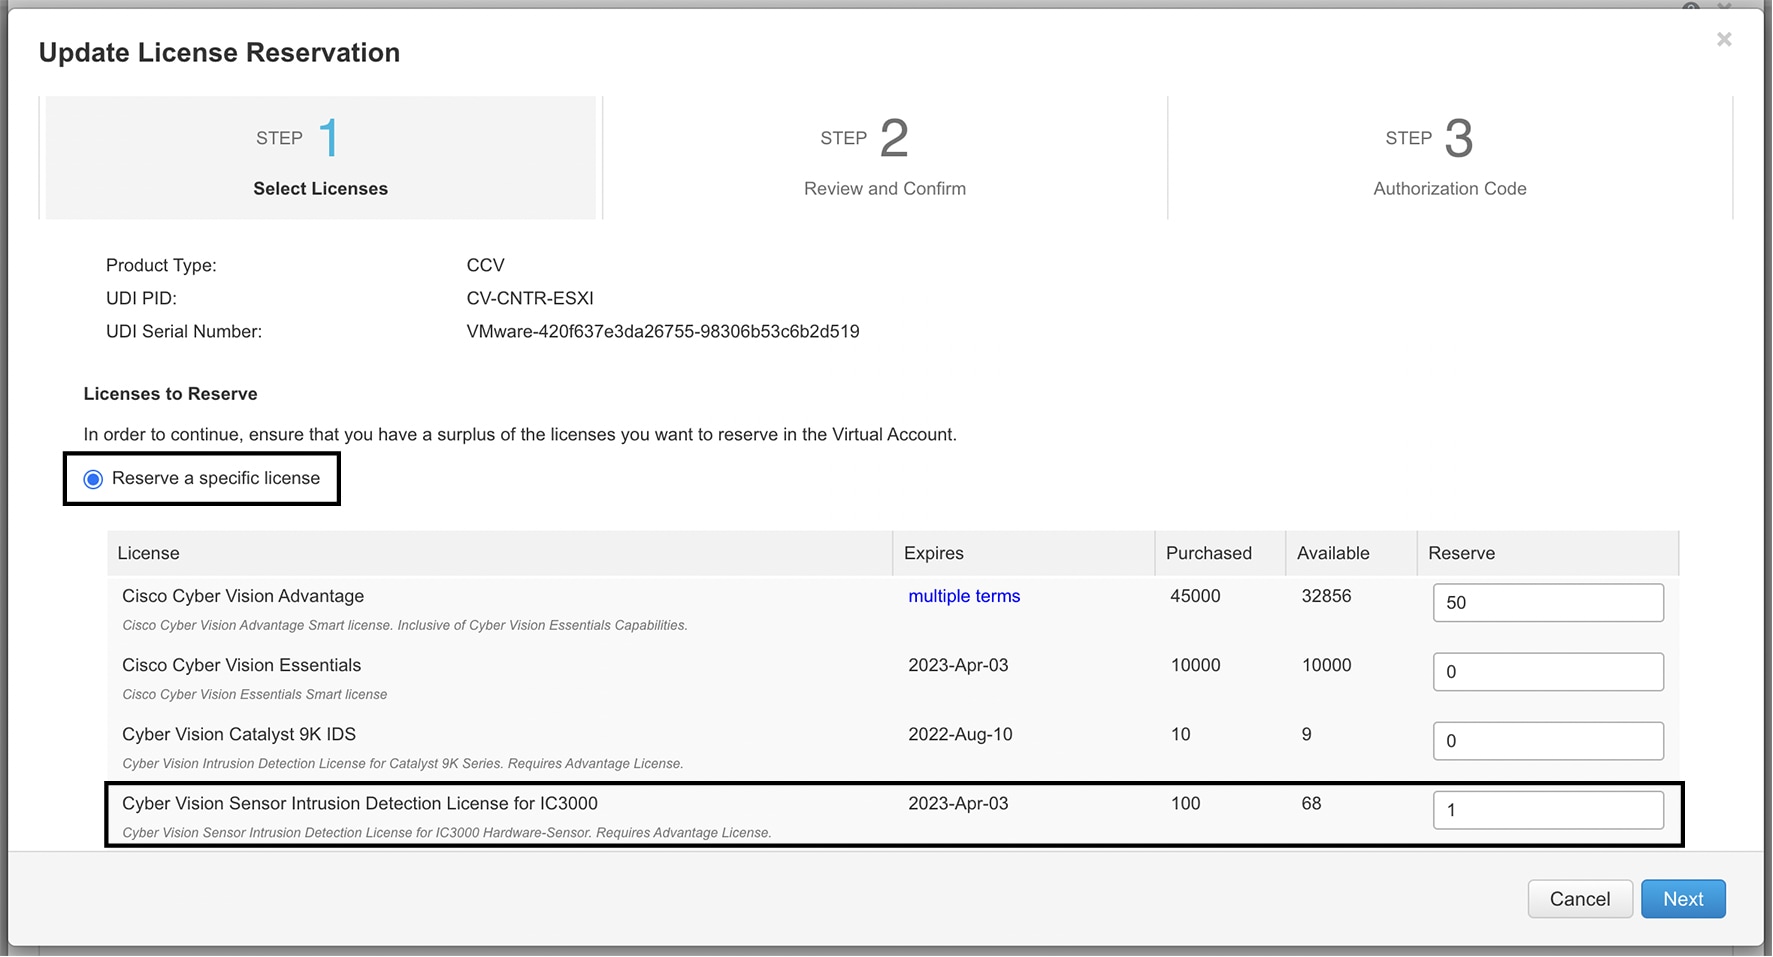Screen dimensions: 1773x957
Task: Edit reserve quantity for IC3000 Intrusion Detection License
Action: pos(1548,810)
